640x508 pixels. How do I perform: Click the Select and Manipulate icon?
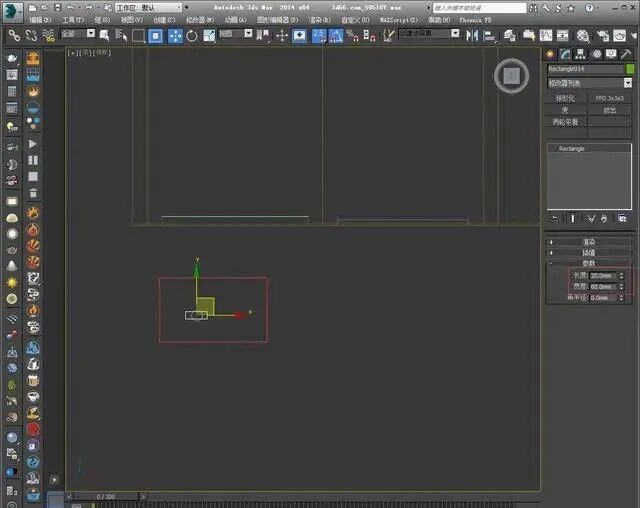tap(282, 36)
